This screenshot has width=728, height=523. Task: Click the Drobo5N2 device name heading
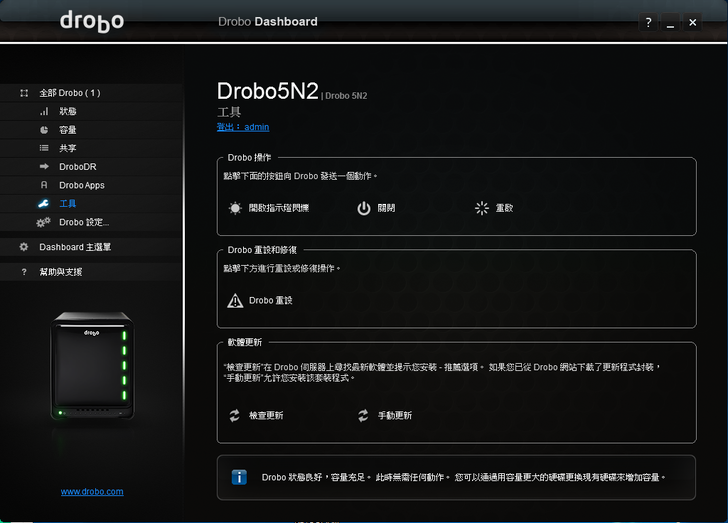[x=267, y=91]
